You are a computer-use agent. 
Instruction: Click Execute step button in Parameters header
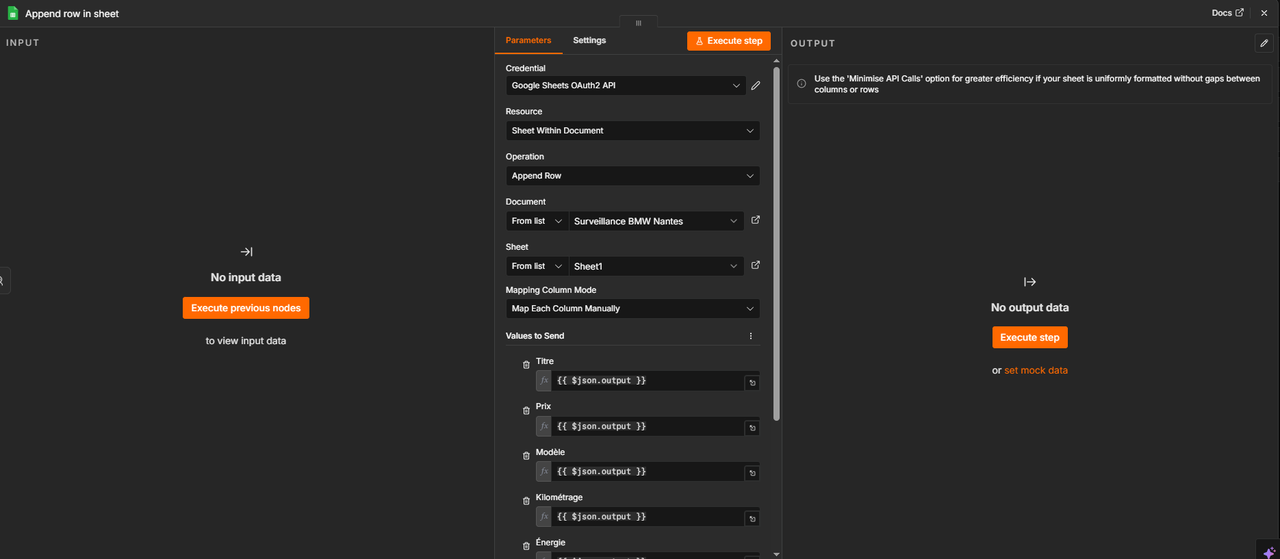pyautogui.click(x=729, y=41)
